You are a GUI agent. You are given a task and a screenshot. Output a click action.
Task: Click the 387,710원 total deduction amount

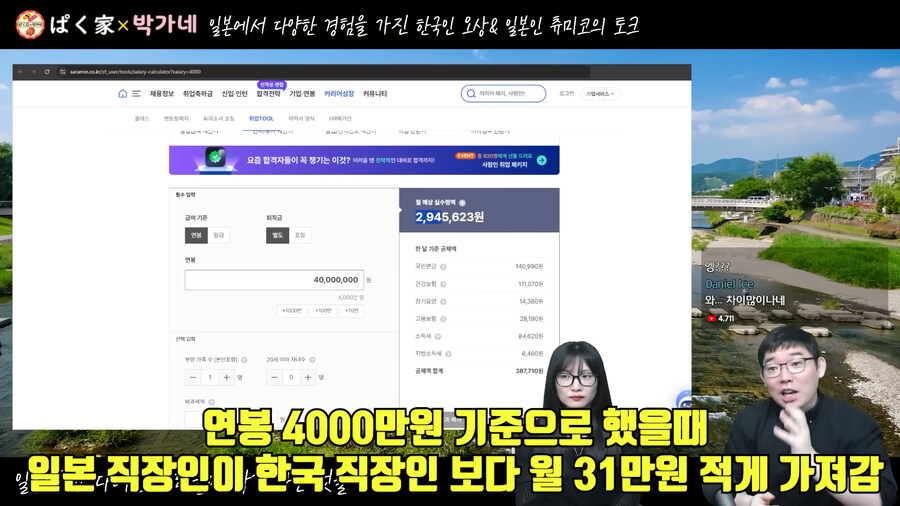[529, 371]
